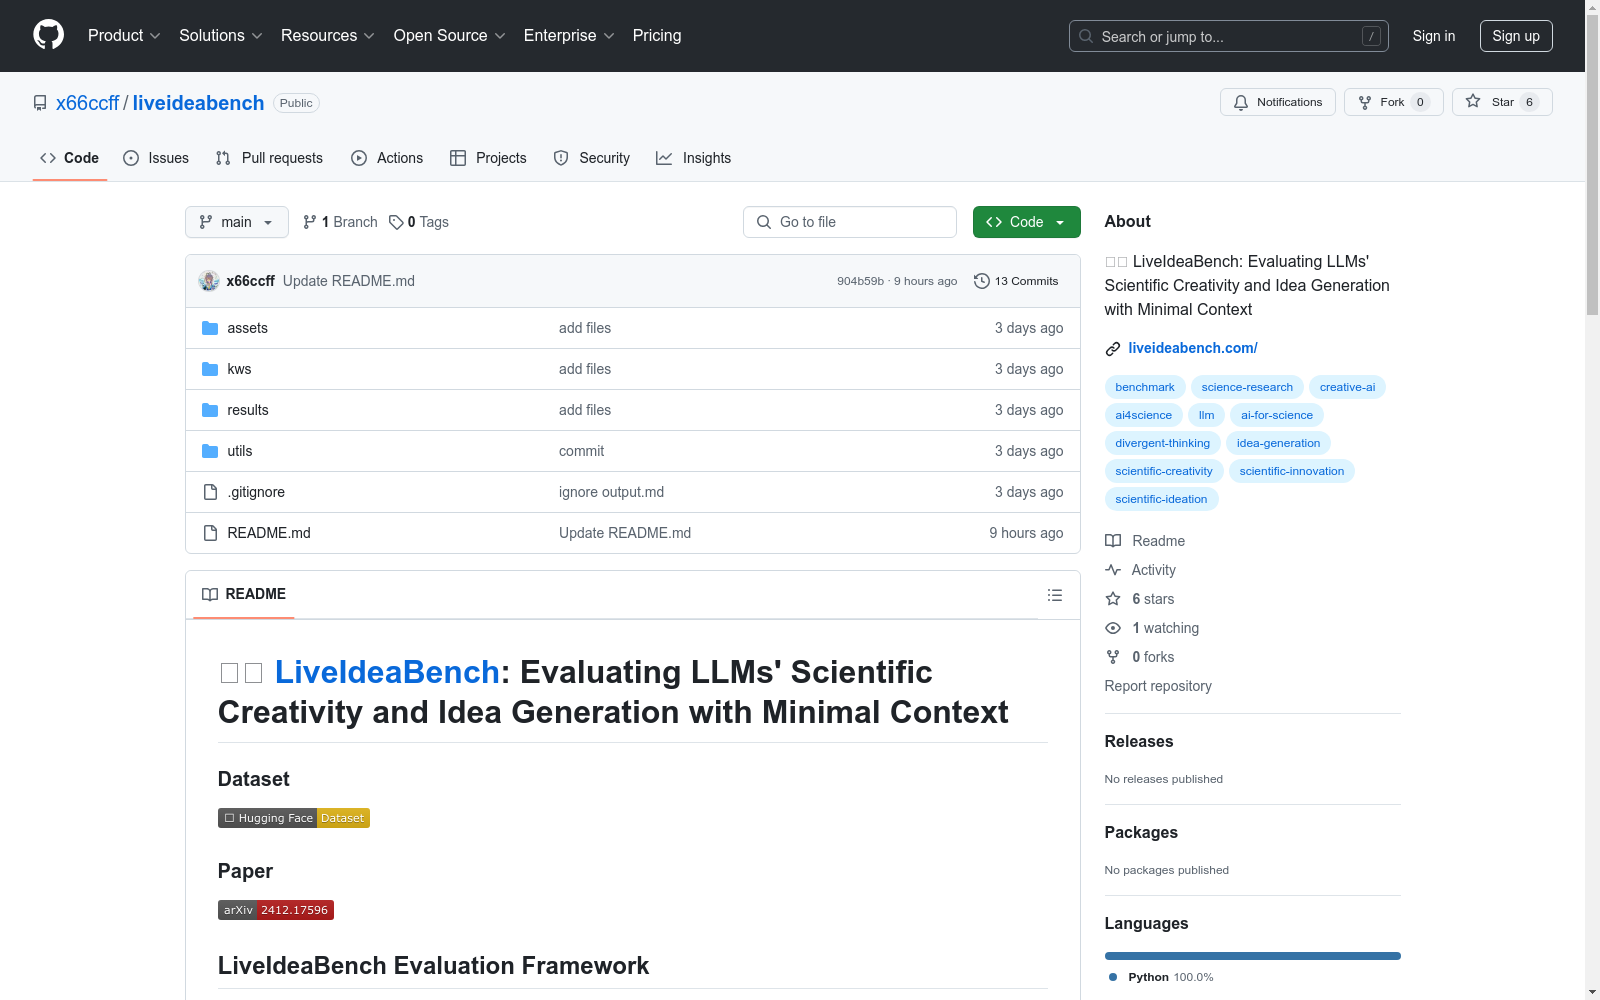The image size is (1600, 1000).
Task: Click the repository icon beside x66ccff
Action: point(40,103)
